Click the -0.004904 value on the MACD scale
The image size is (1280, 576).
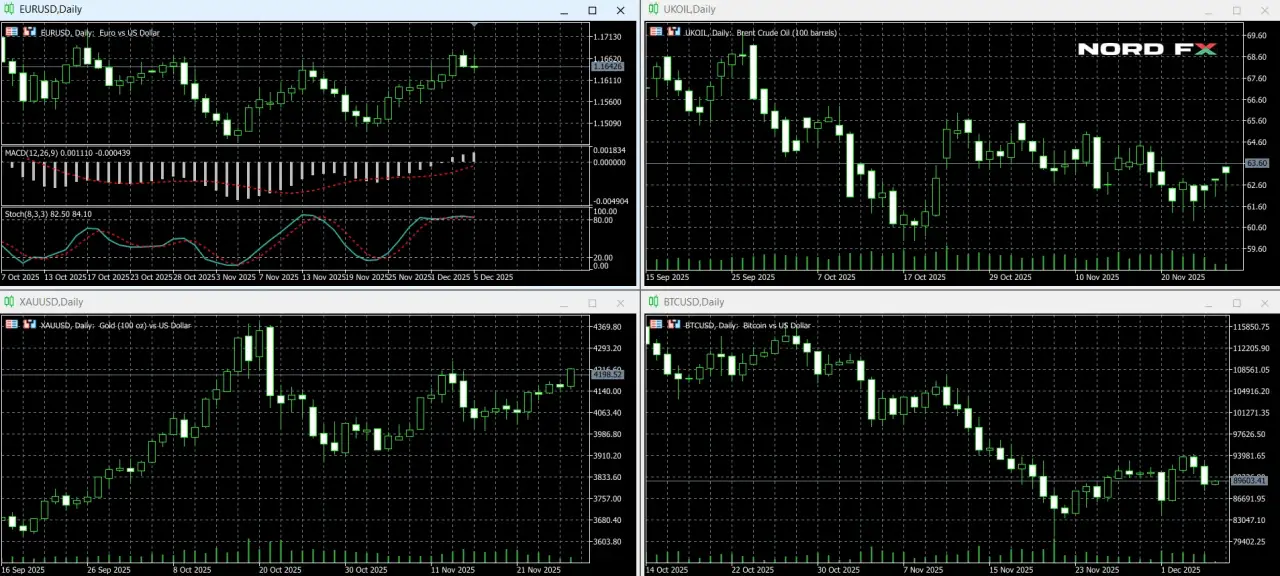coord(609,201)
